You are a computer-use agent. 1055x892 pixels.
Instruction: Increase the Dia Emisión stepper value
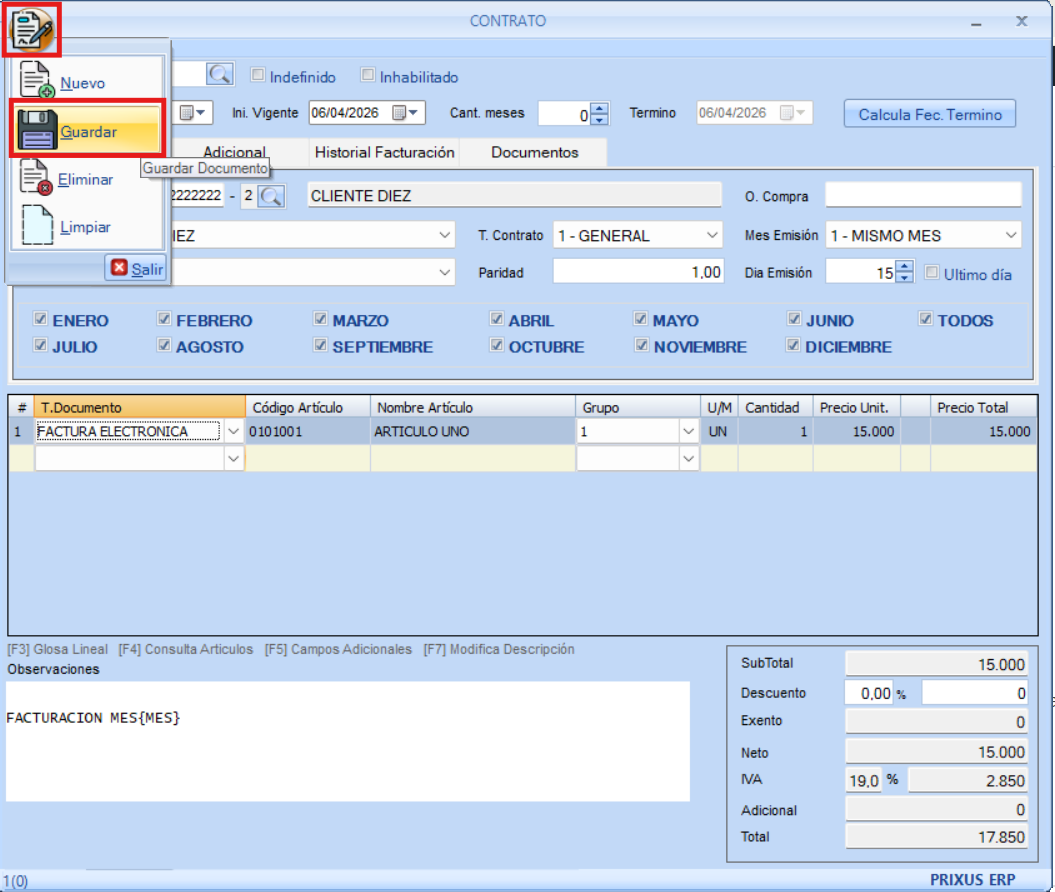904,266
